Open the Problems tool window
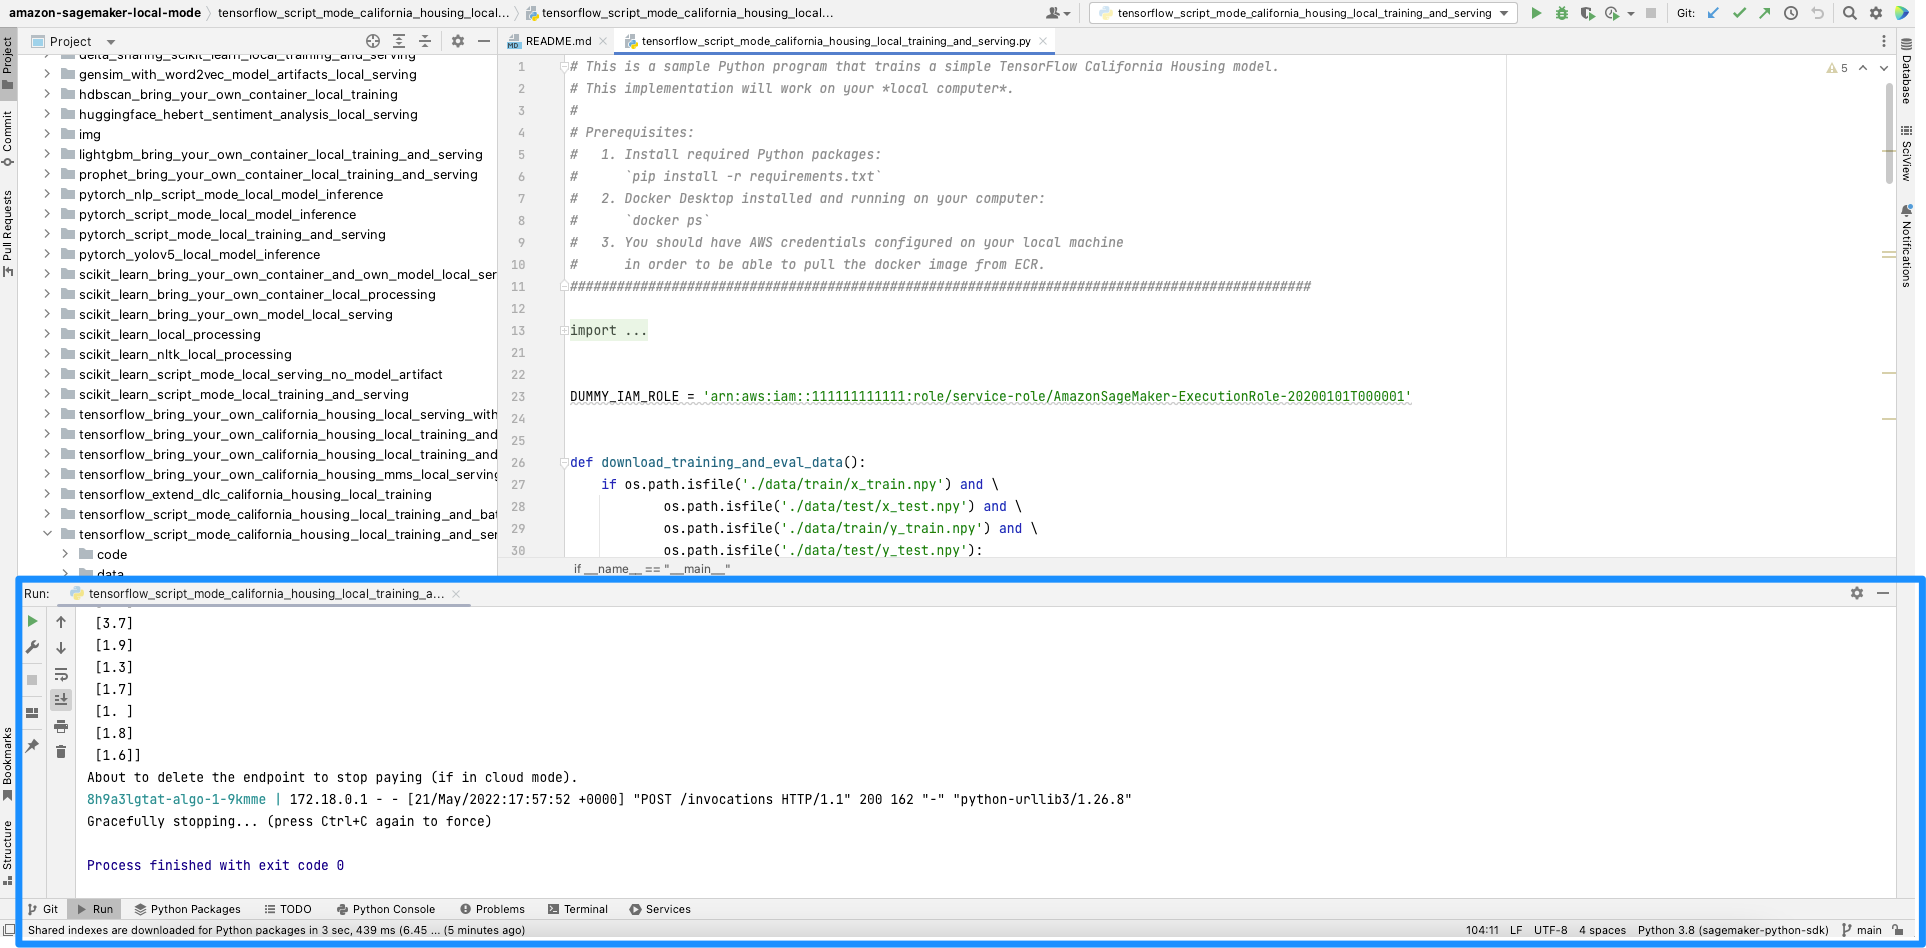This screenshot has height=948, width=1926. click(x=493, y=909)
